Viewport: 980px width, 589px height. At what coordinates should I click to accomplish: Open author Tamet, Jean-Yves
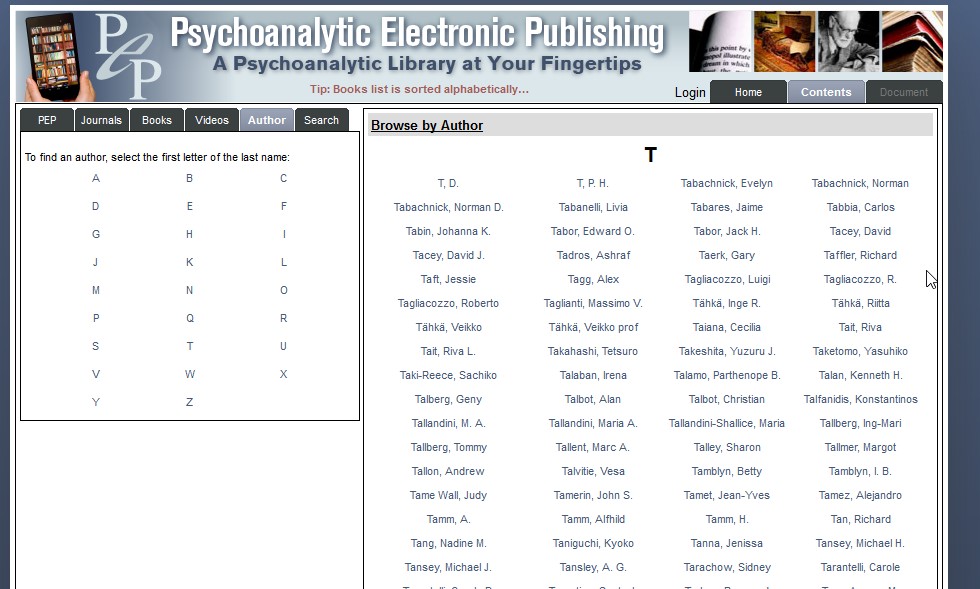pyautogui.click(x=727, y=495)
